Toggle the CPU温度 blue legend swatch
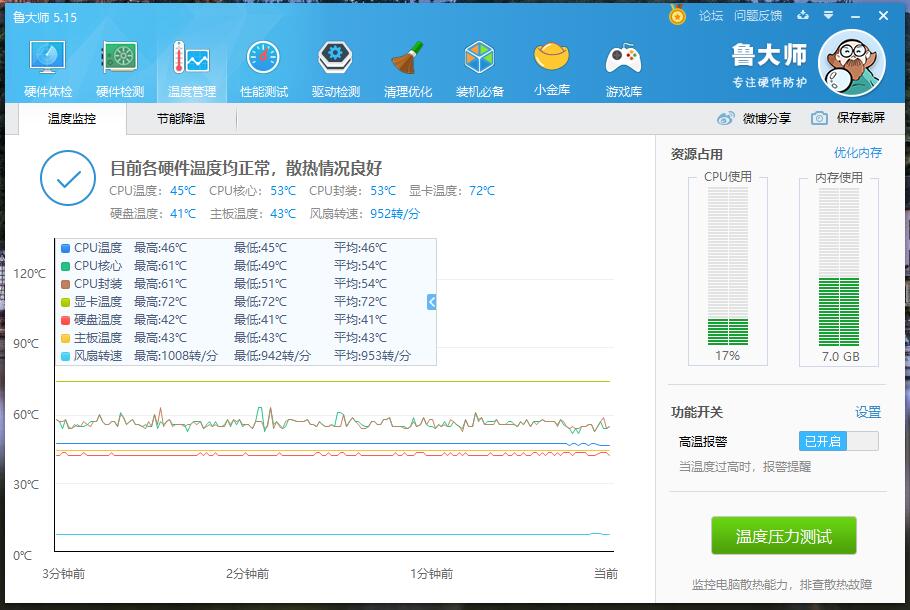 click(x=66, y=248)
